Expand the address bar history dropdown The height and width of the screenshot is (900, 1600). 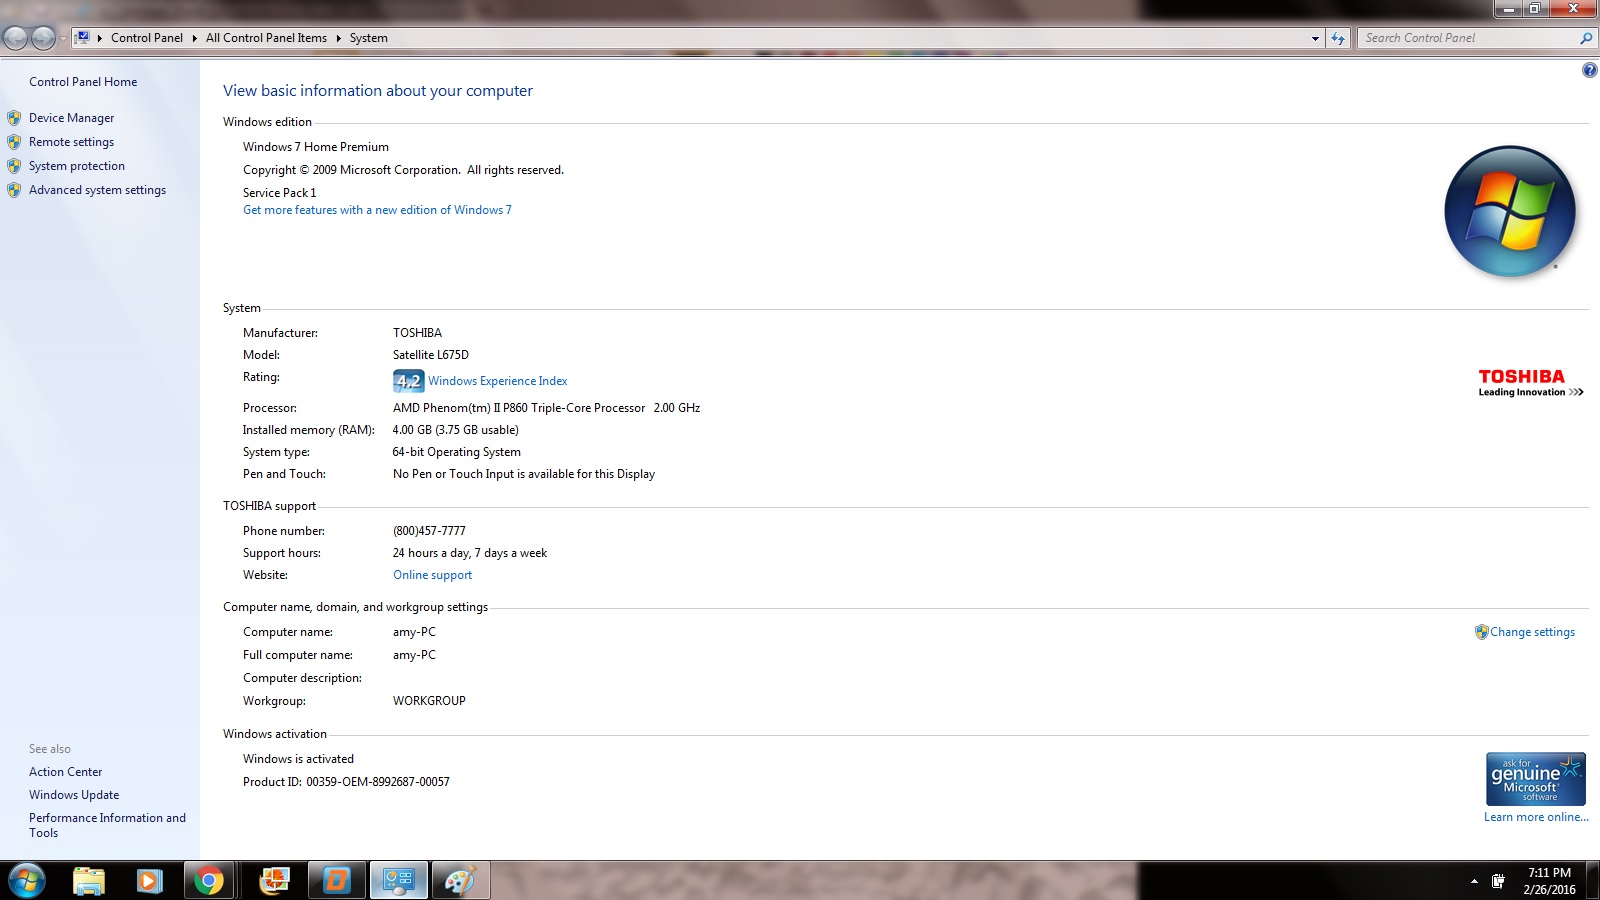[1315, 38]
